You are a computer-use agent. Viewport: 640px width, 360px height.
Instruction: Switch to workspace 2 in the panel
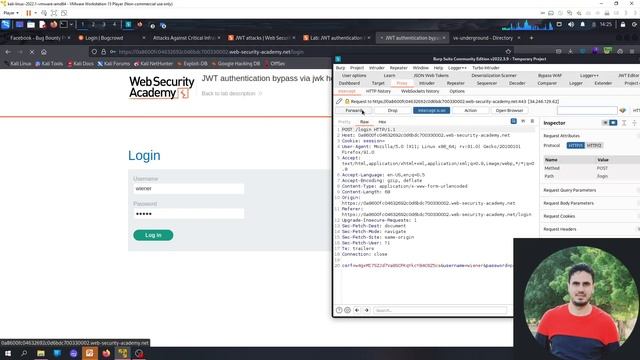click(93, 24)
